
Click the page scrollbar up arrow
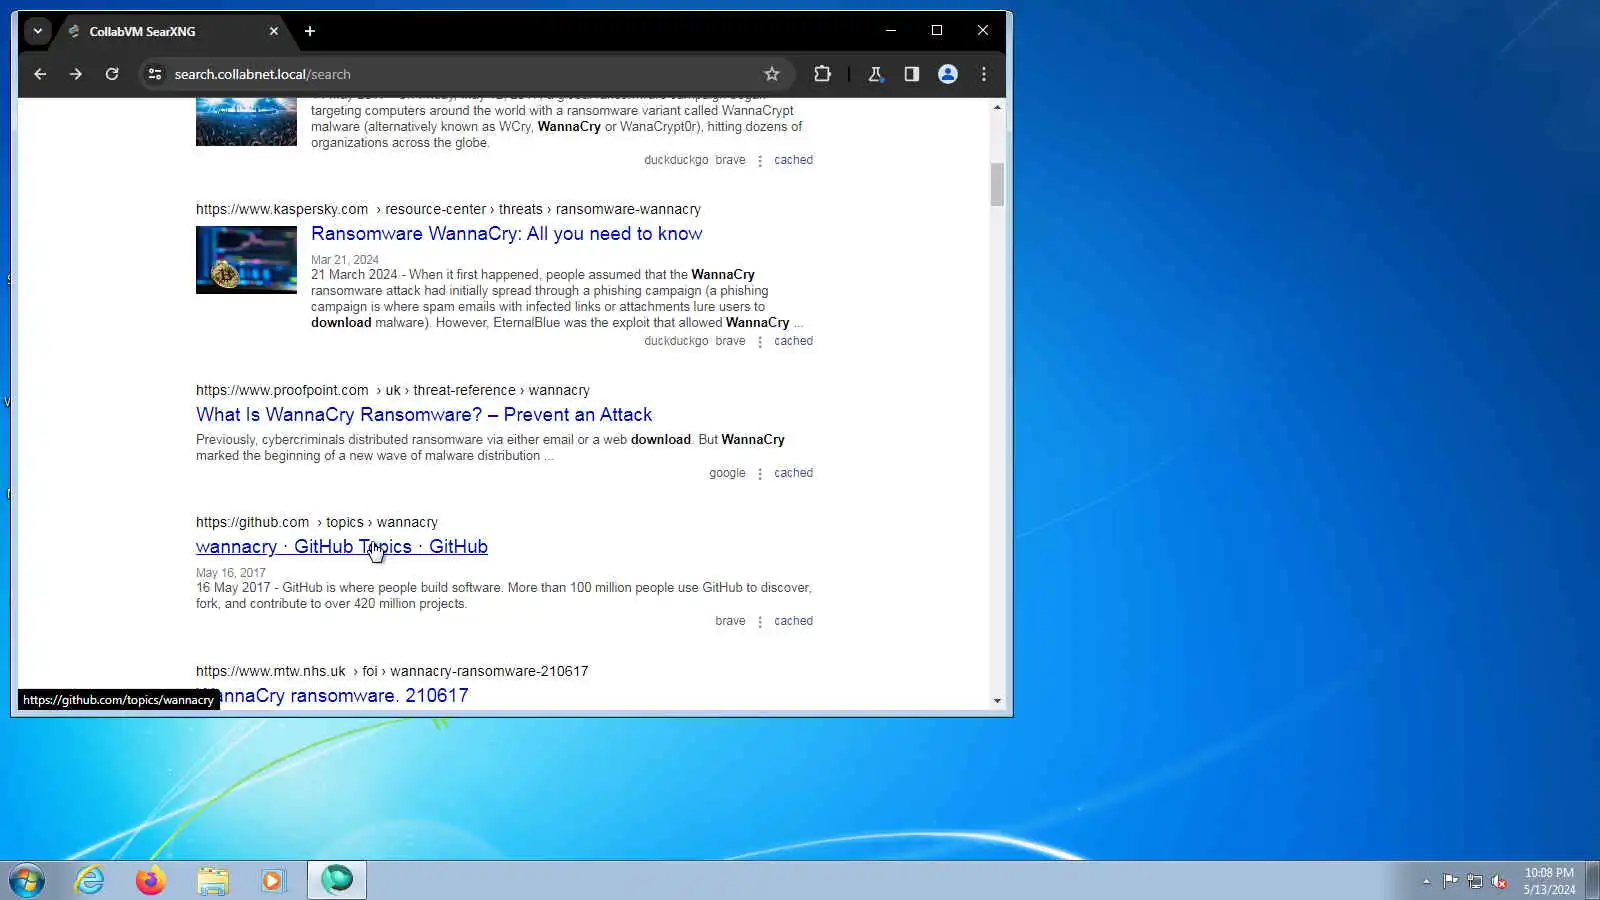(997, 107)
